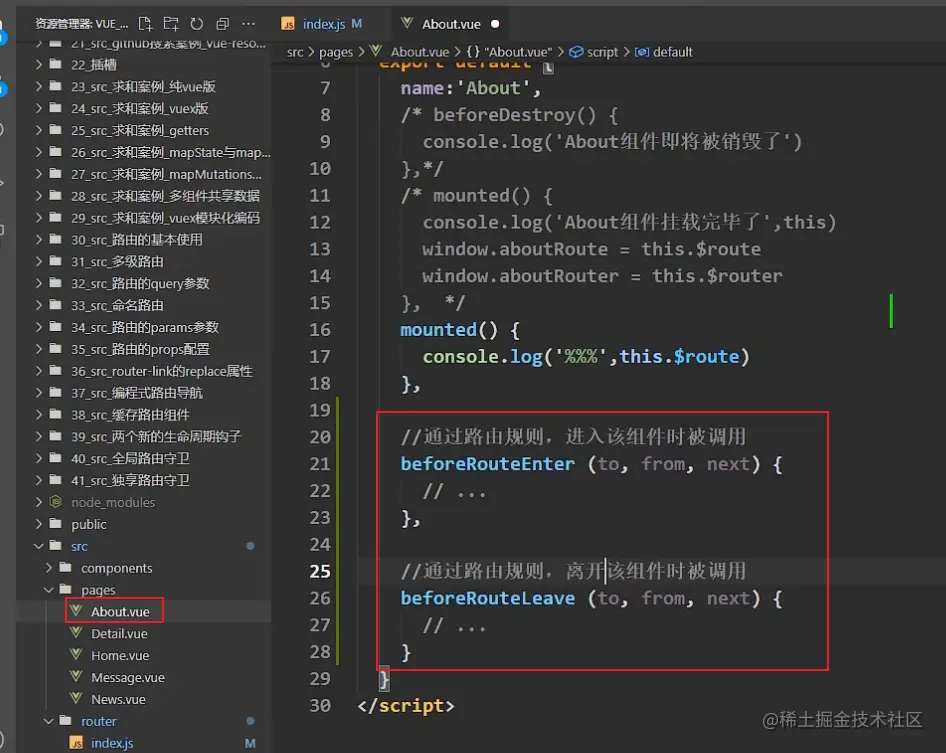
Task: Open News.vue in the file tree
Action: [118, 699]
